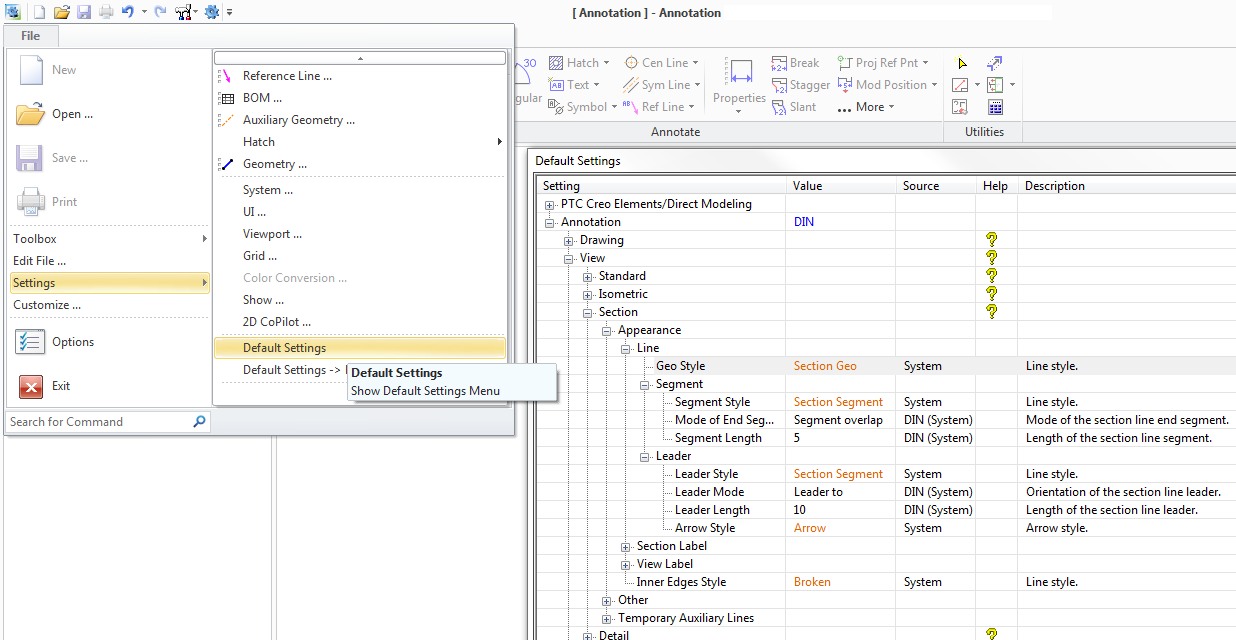Click the submenu scroll-up arrow bar

click(360, 58)
